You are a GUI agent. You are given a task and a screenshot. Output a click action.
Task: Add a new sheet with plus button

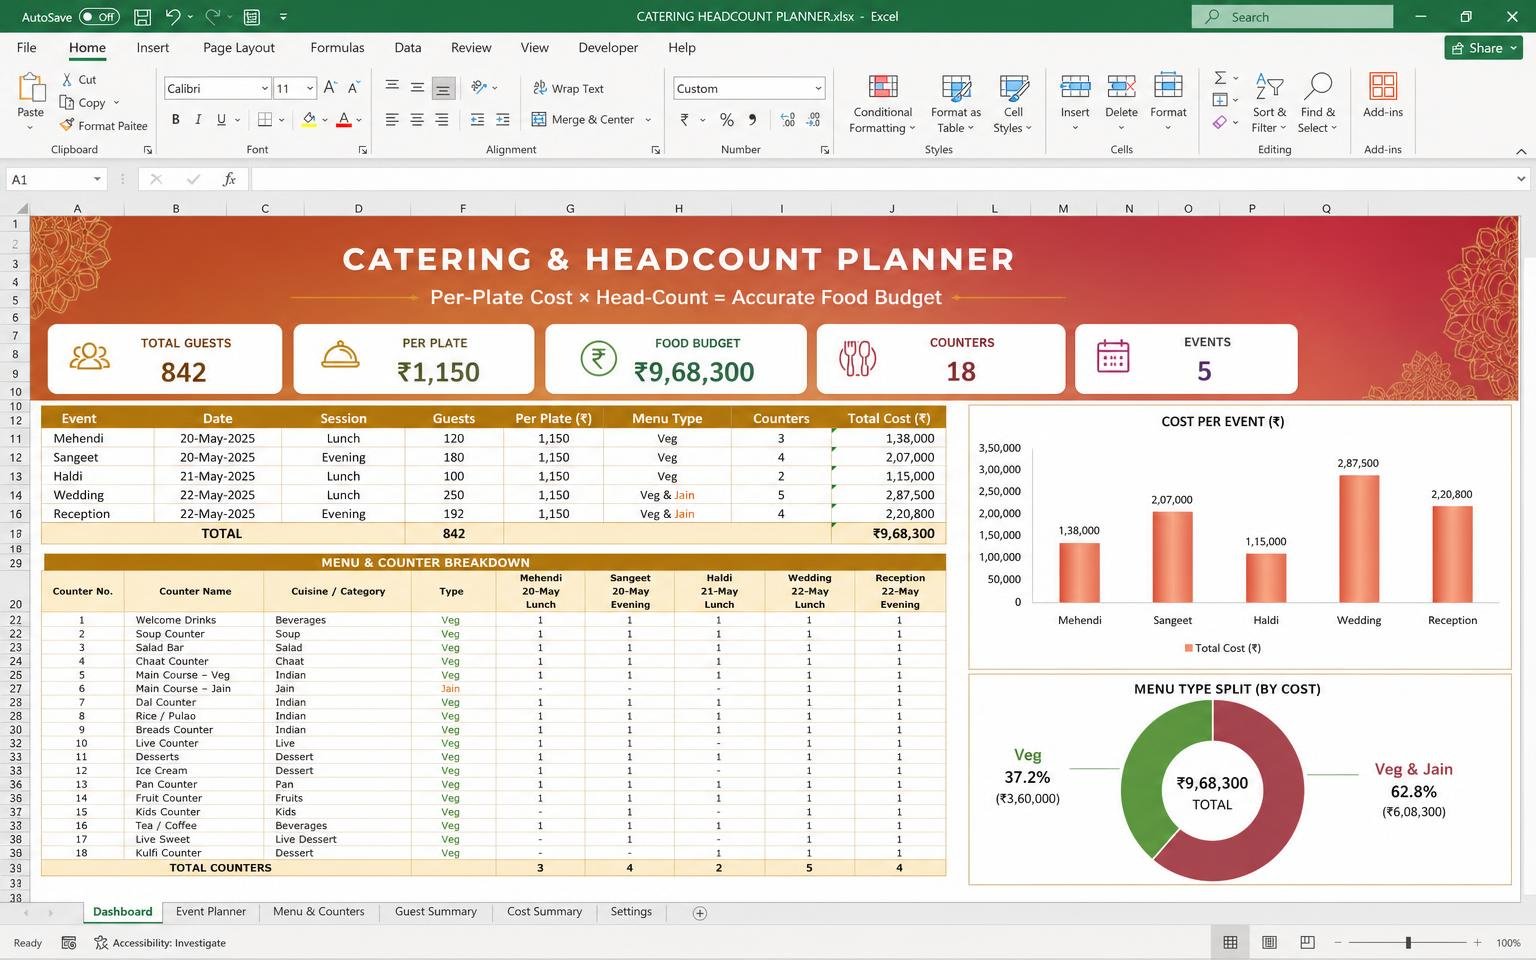pyautogui.click(x=700, y=913)
